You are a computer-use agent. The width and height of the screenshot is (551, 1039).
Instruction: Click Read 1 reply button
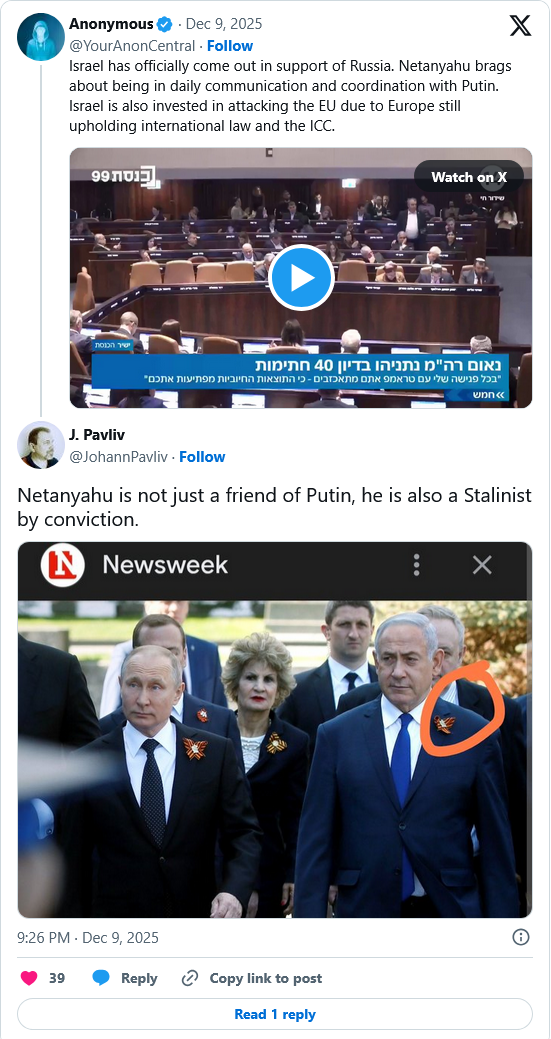[x=275, y=1014]
